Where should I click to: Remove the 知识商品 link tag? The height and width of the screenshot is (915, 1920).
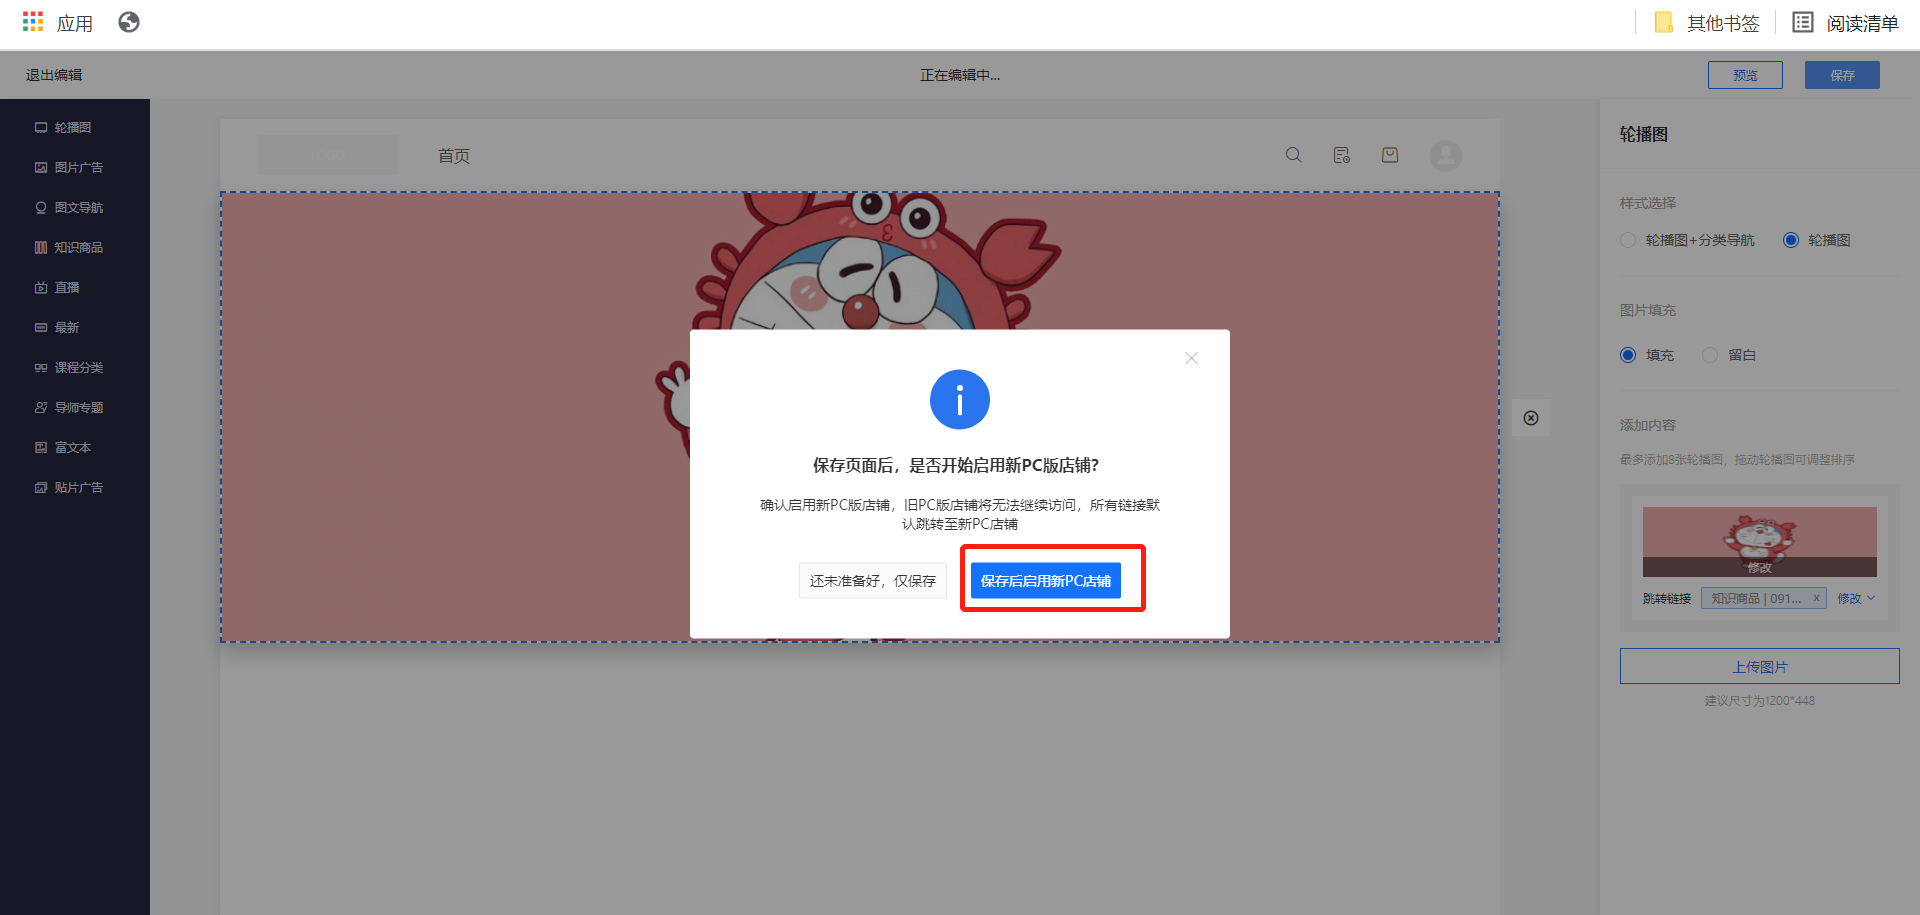click(1816, 598)
